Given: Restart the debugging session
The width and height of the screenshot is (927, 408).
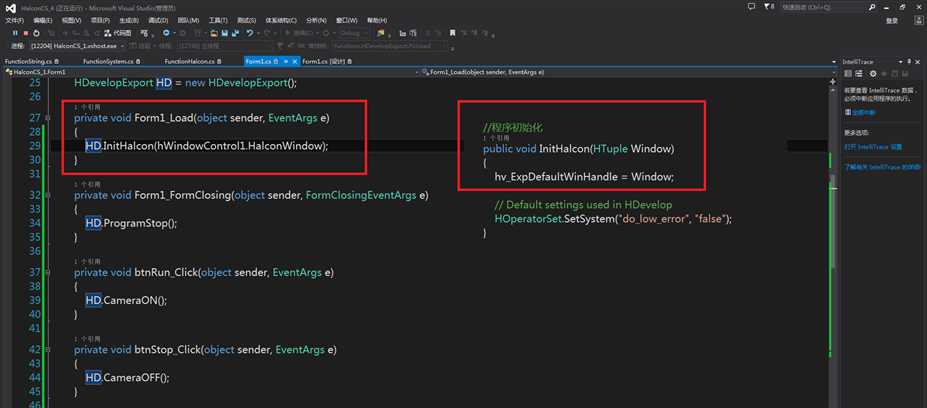Looking at the screenshot, I should pos(36,33).
